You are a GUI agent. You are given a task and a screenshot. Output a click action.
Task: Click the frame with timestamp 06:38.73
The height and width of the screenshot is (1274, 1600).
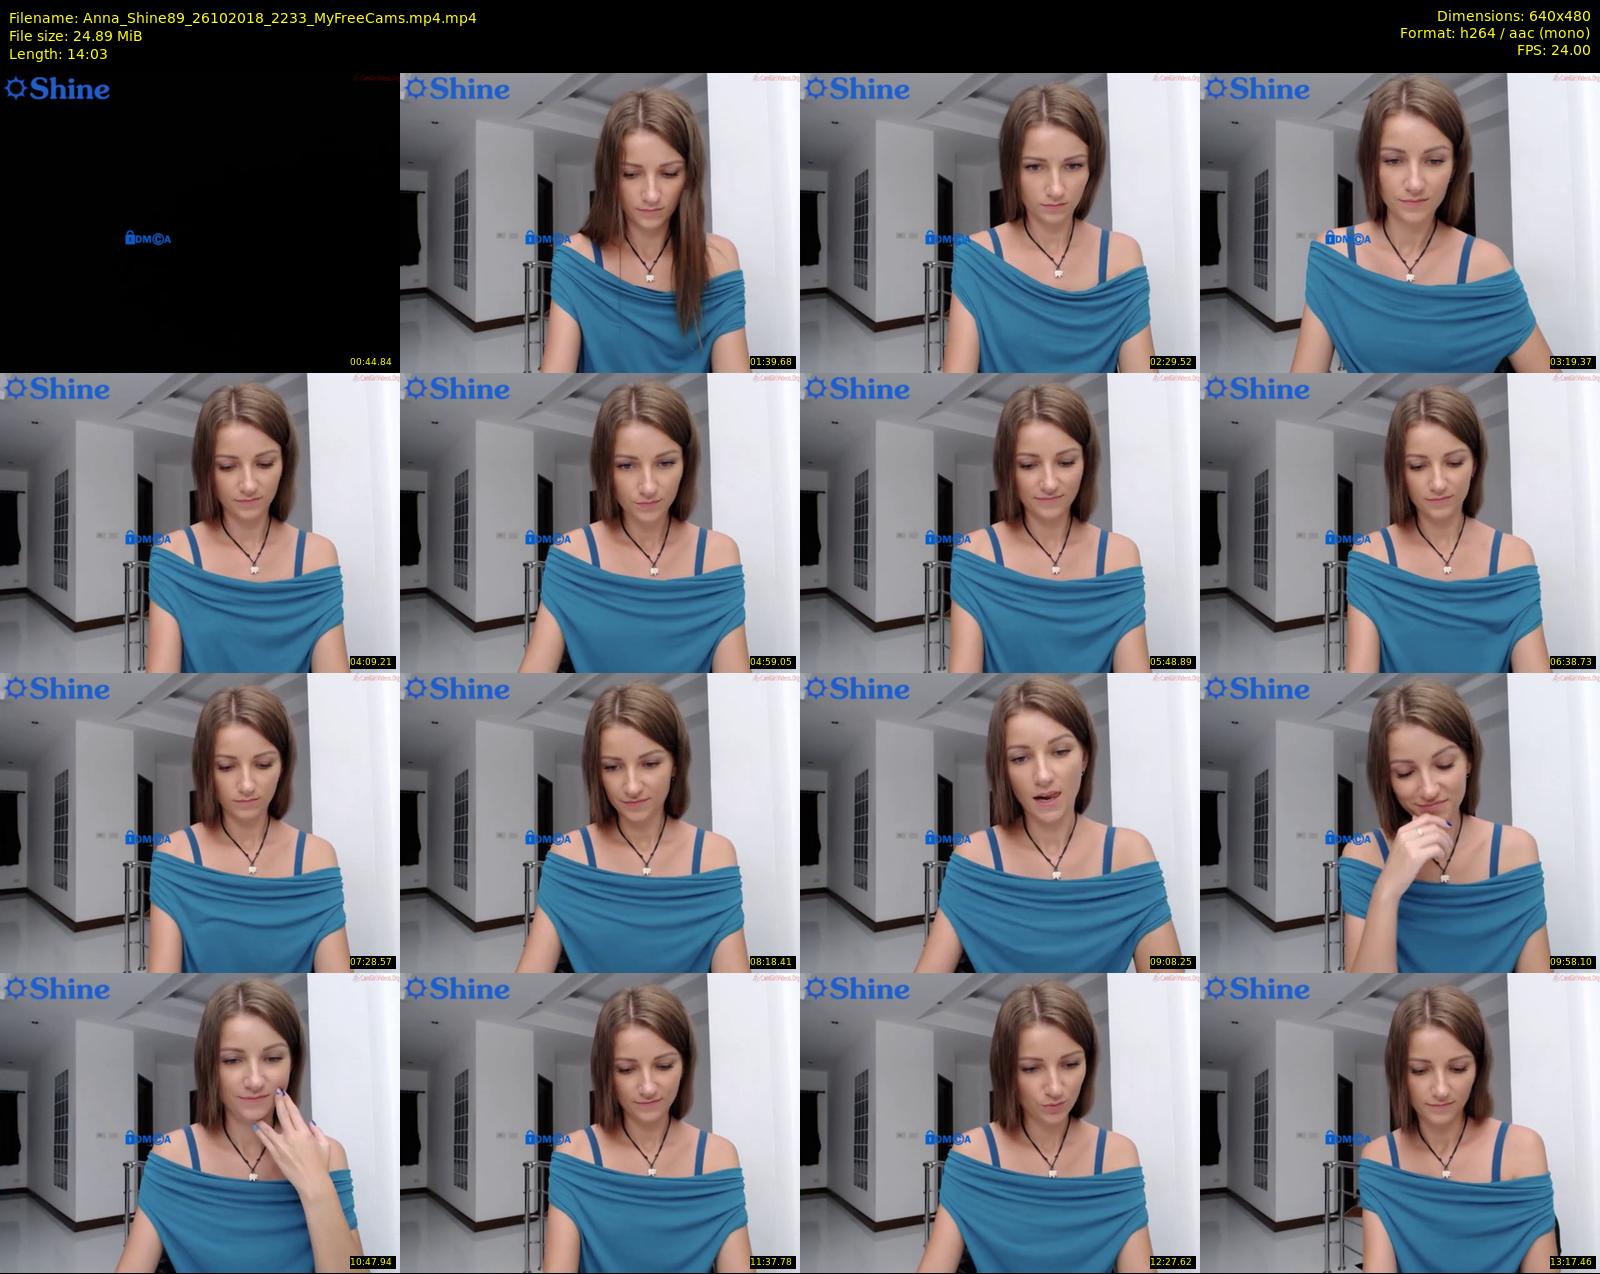[x=1400, y=522]
